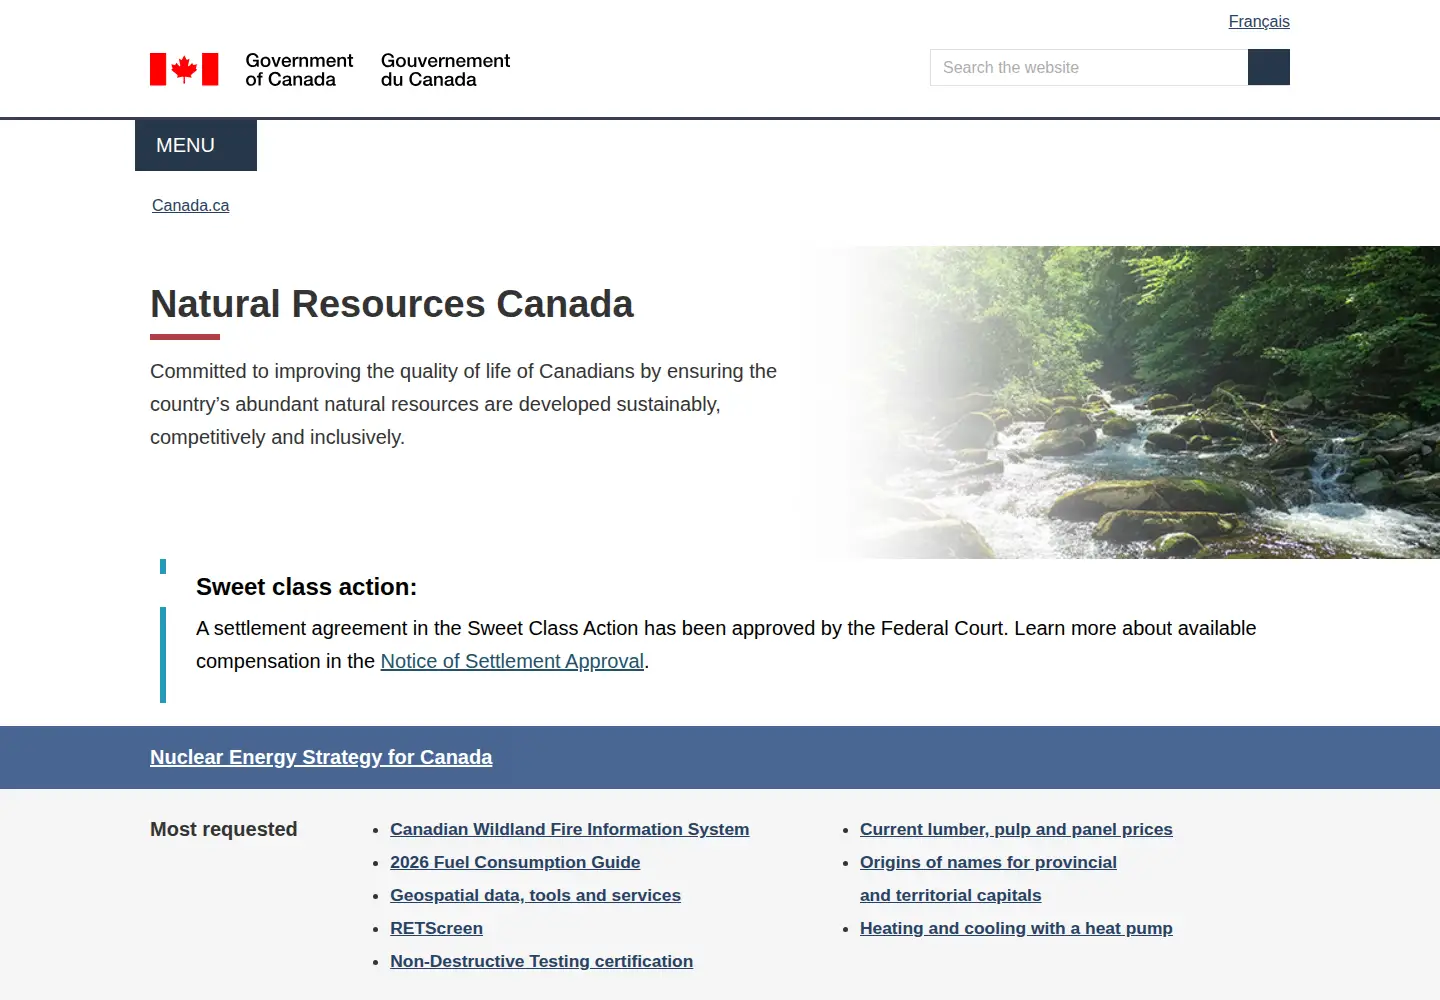Click the 'Gouvernement du Canada' wordmark text
The image size is (1440, 1000).
coord(445,70)
